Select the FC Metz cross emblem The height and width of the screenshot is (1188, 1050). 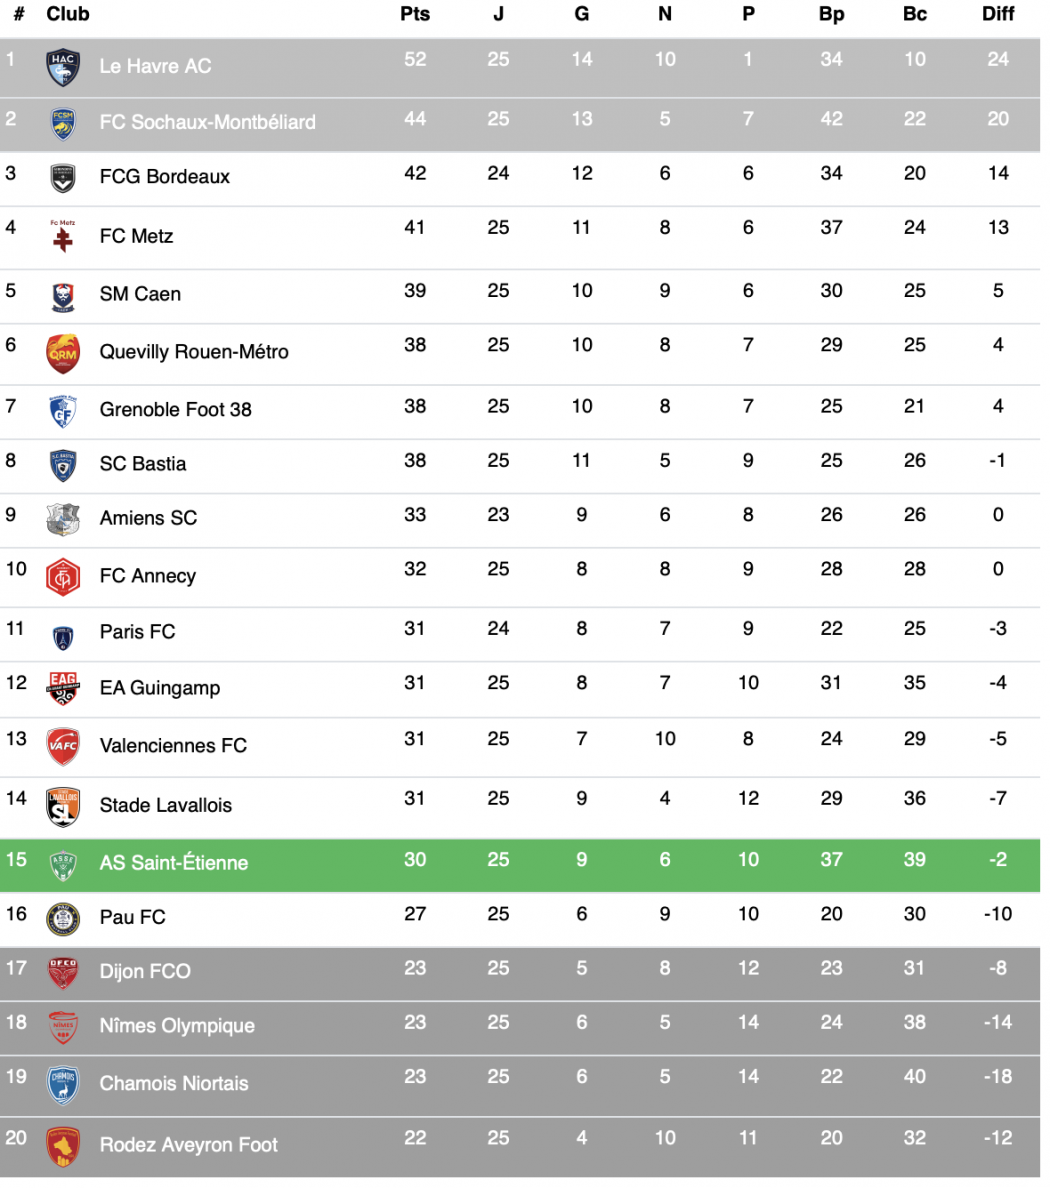click(x=63, y=236)
